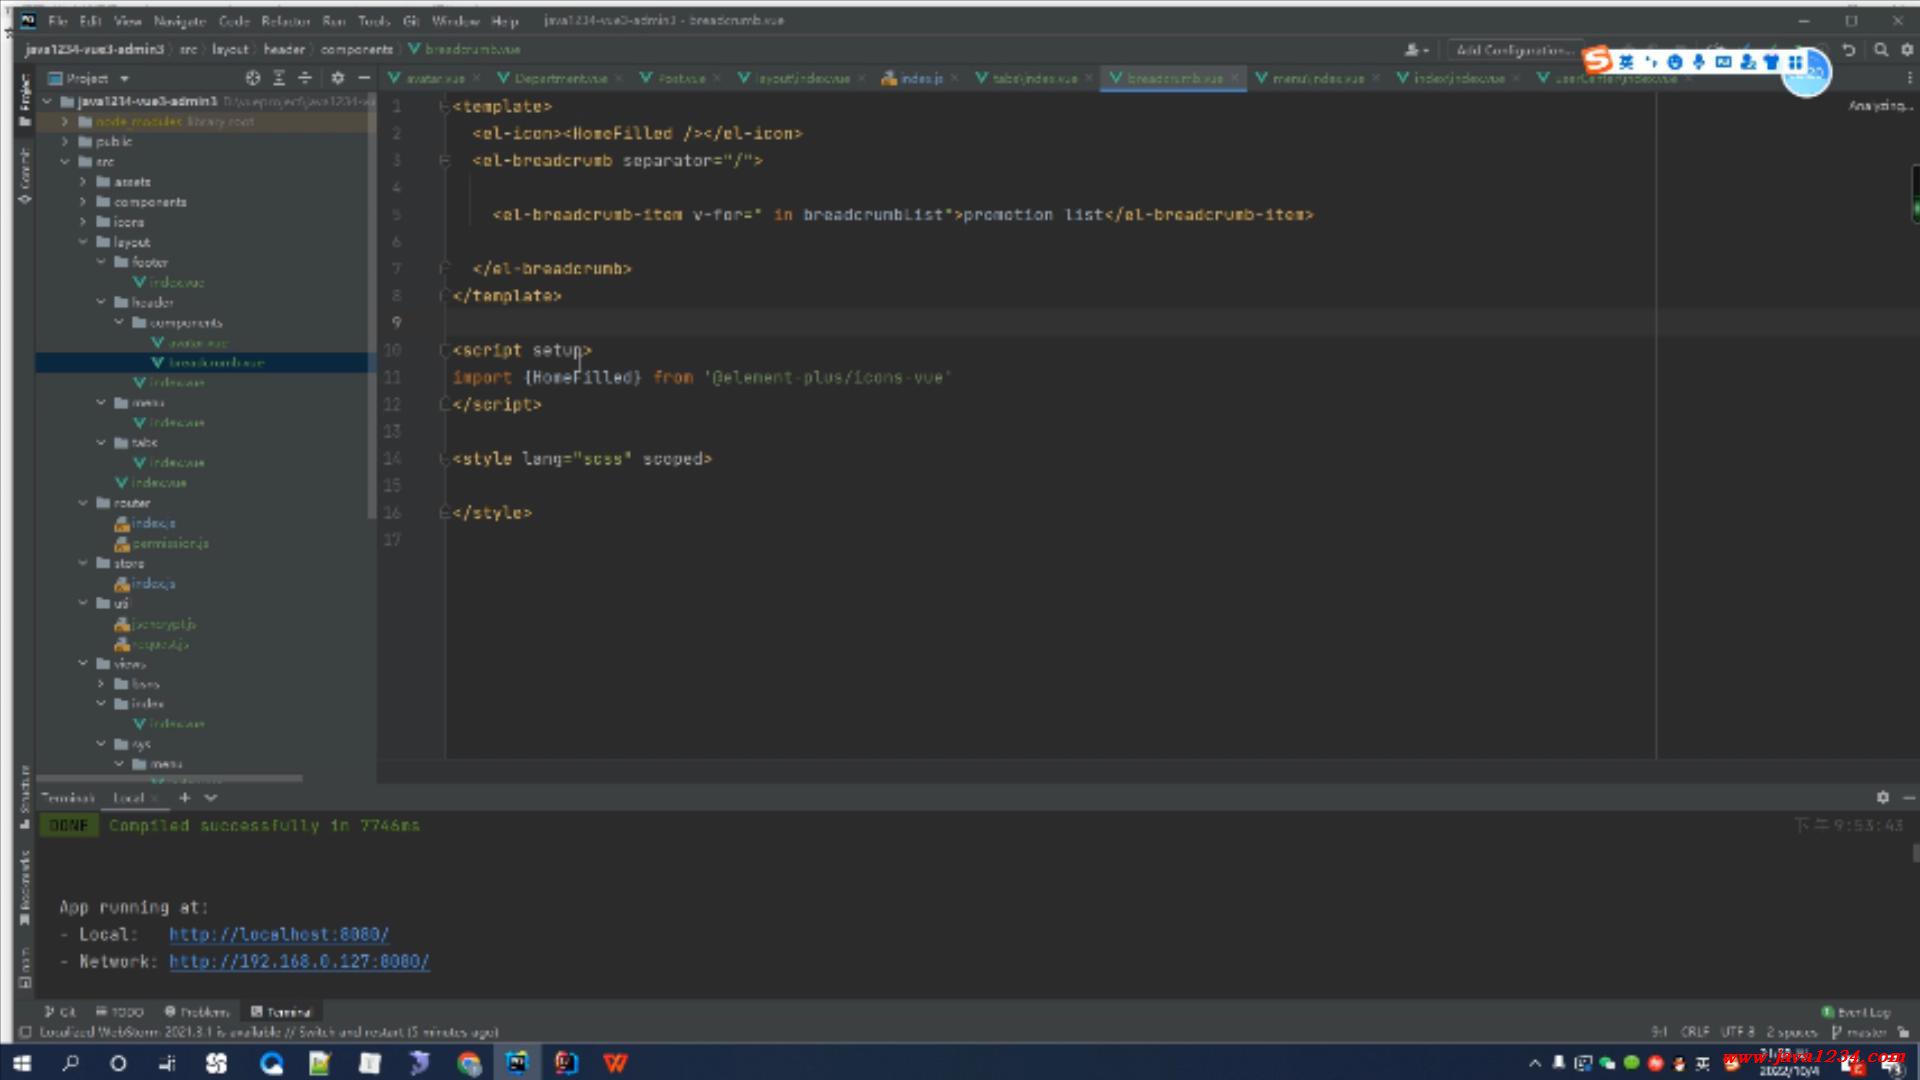Switch to the avatar.vue editor tab
The image size is (1920, 1080).
click(x=435, y=78)
